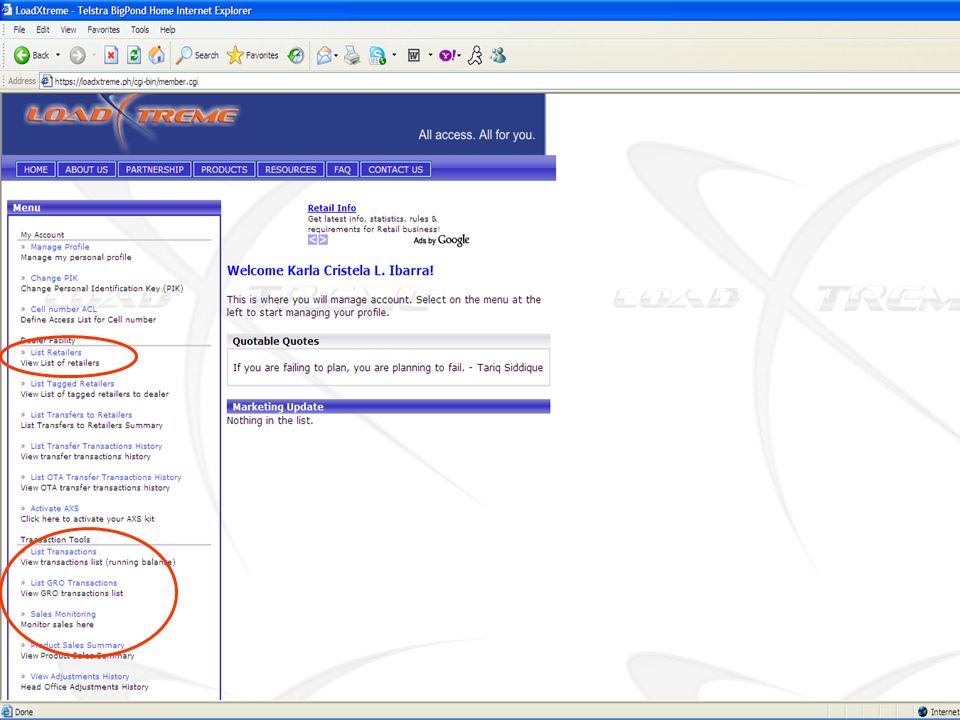Viewport: 960px width, 720px height.
Task: Open the ABOUT US navigation tab
Action: [86, 170]
